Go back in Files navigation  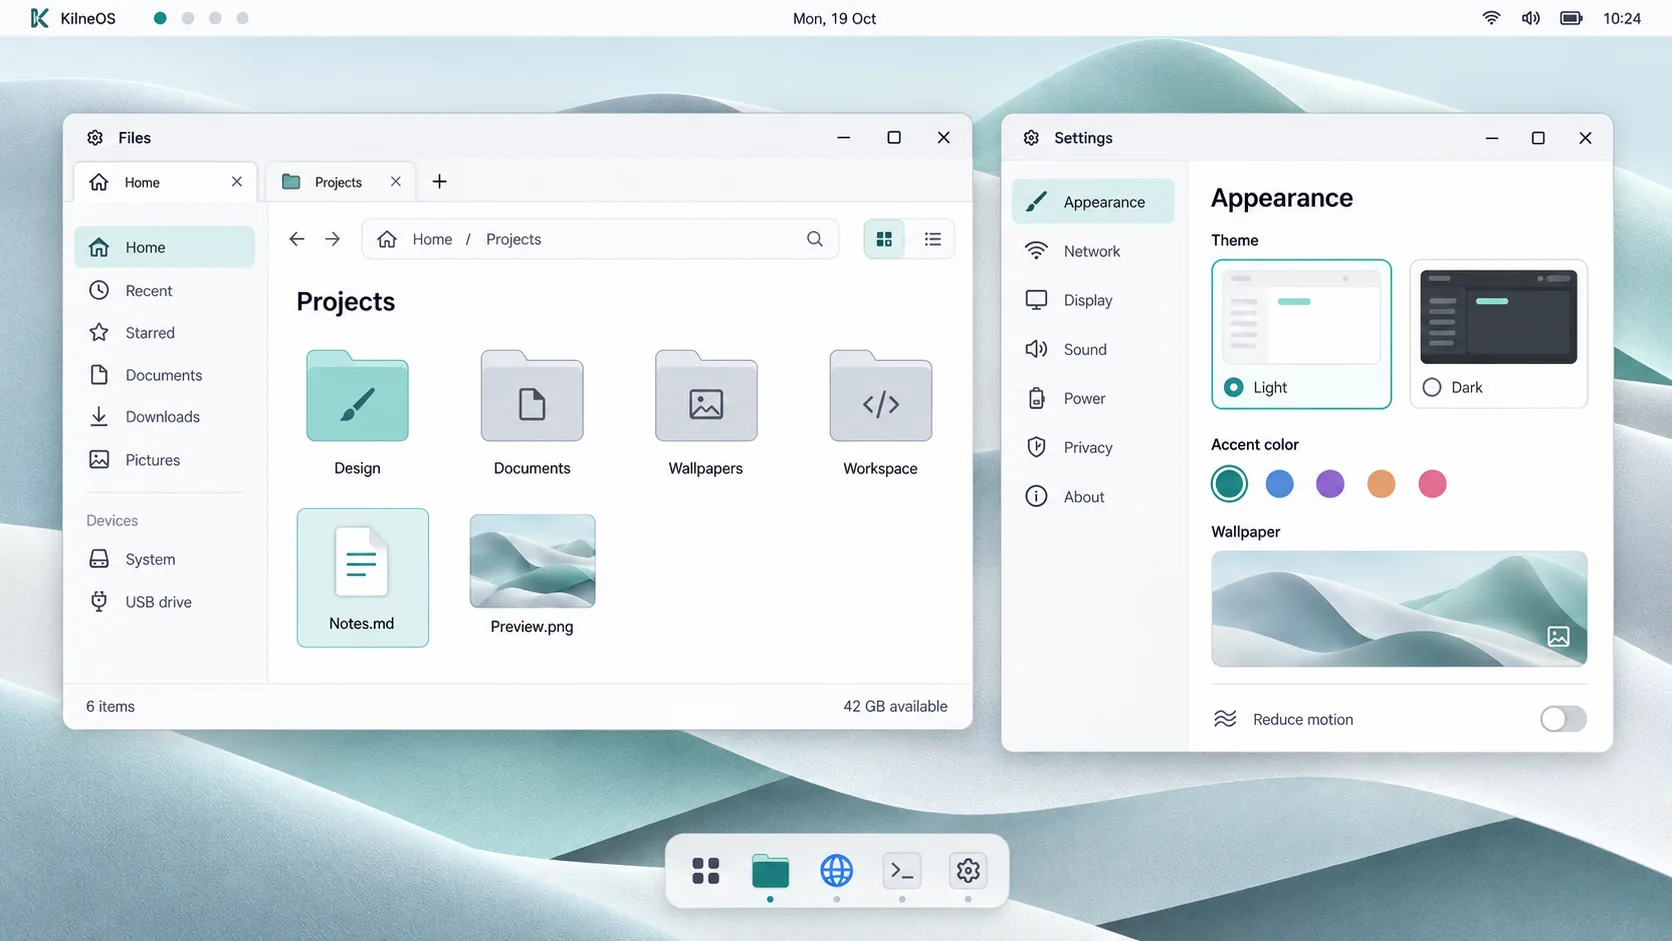tap(297, 239)
